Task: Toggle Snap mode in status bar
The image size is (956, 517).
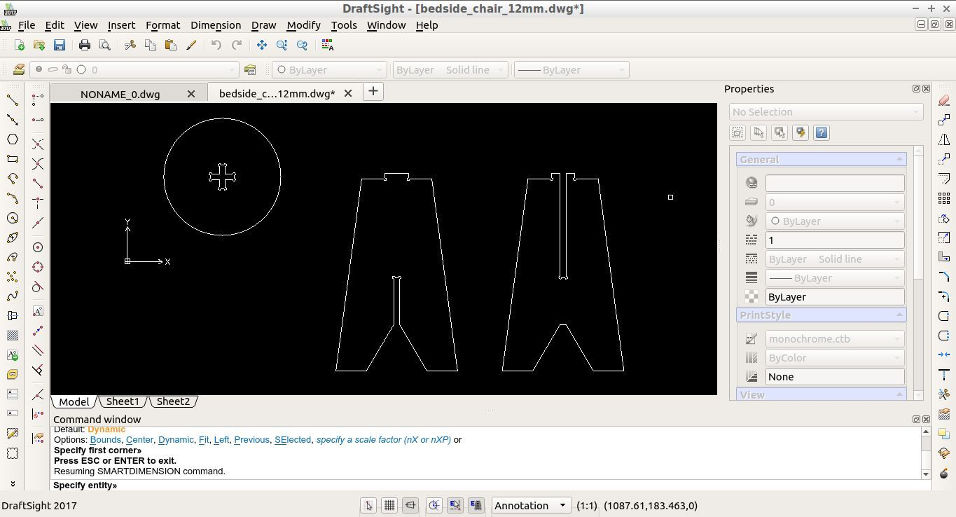Action: tap(368, 505)
